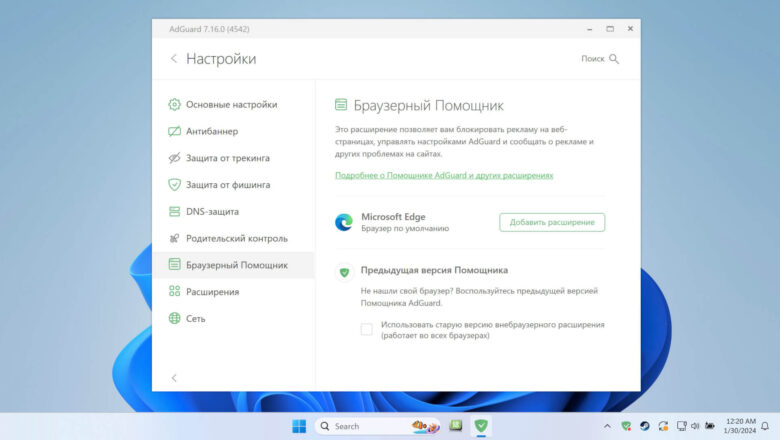Click the Браузерный Помощник sidebar icon
Viewport: 780px width, 440px height.
(174, 264)
